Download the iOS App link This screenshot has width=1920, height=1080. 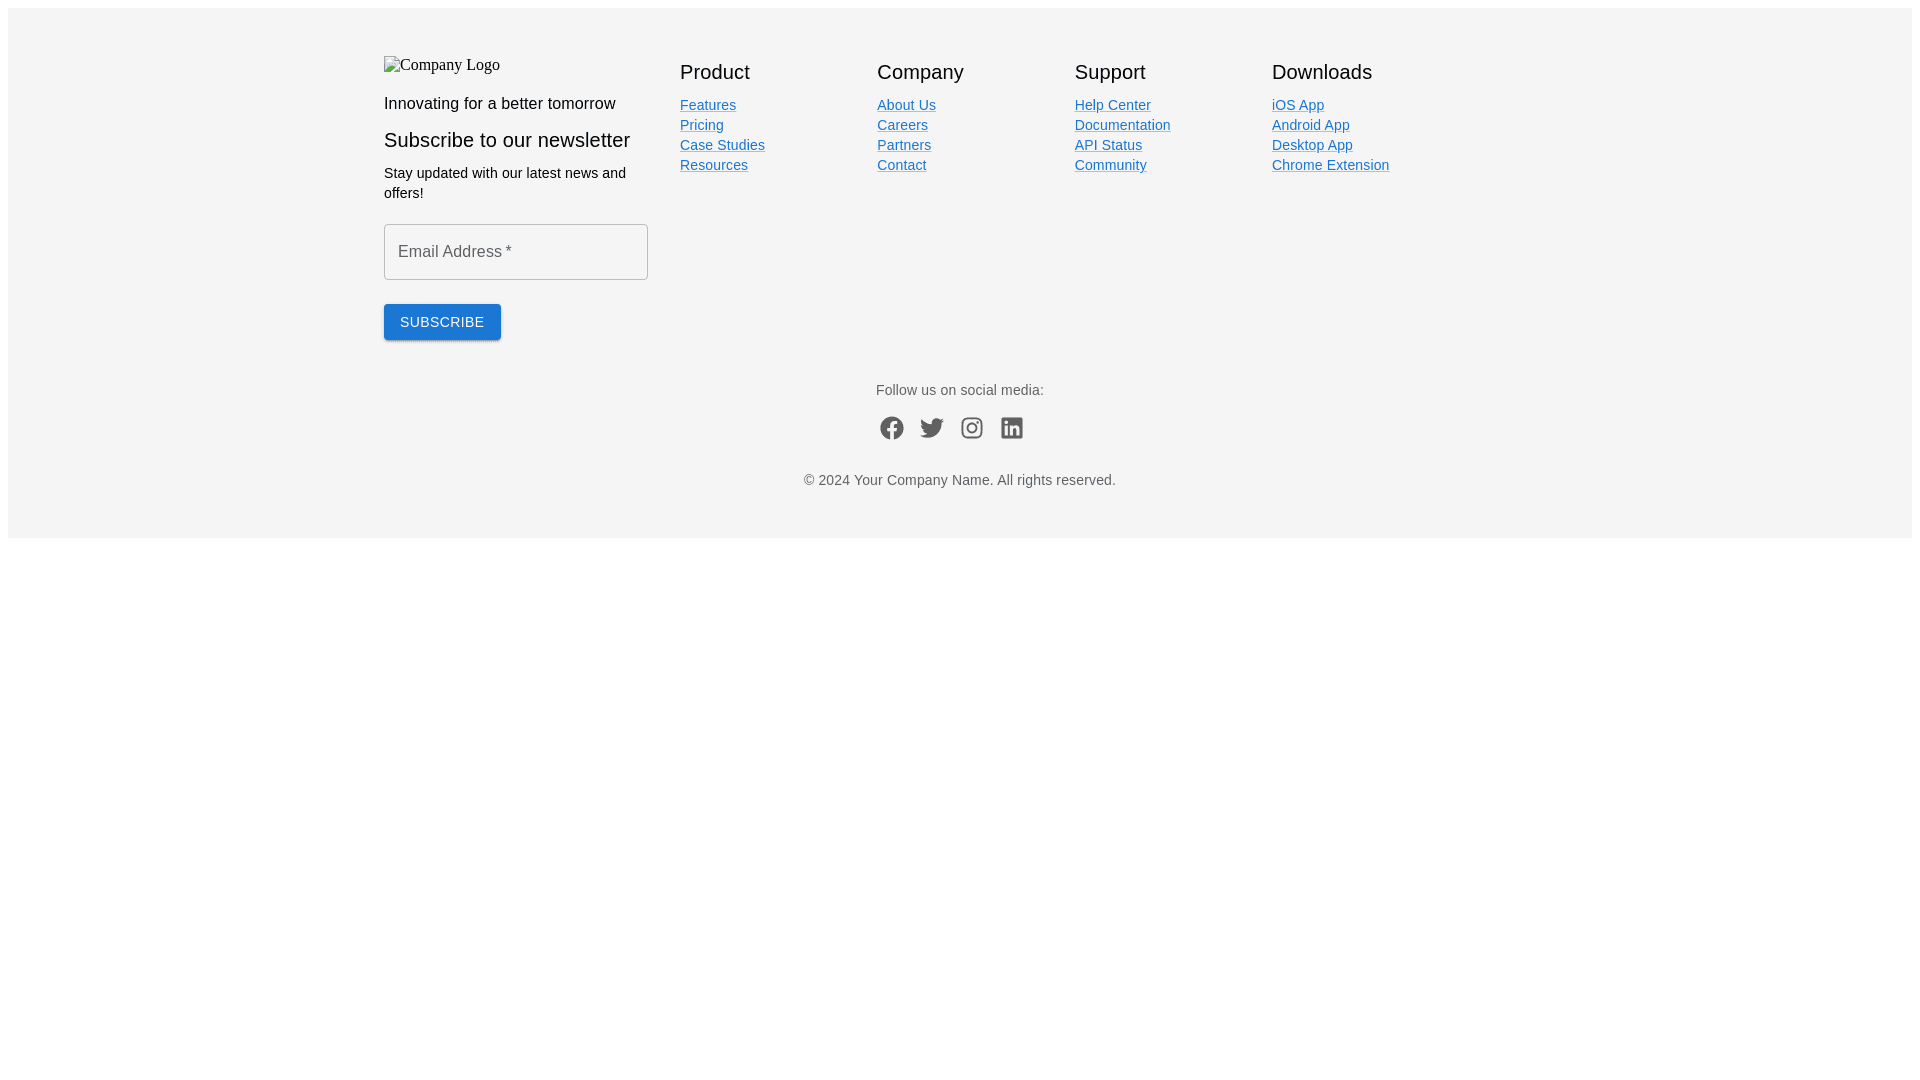pos(1297,105)
